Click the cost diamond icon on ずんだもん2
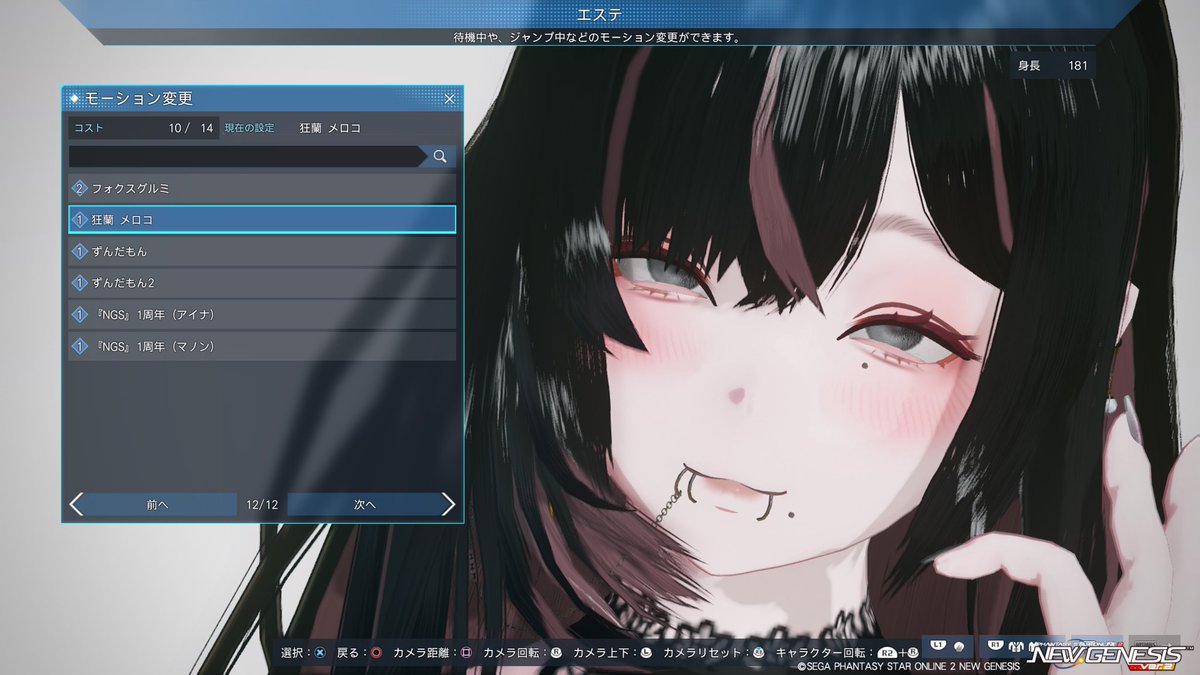 [x=79, y=283]
